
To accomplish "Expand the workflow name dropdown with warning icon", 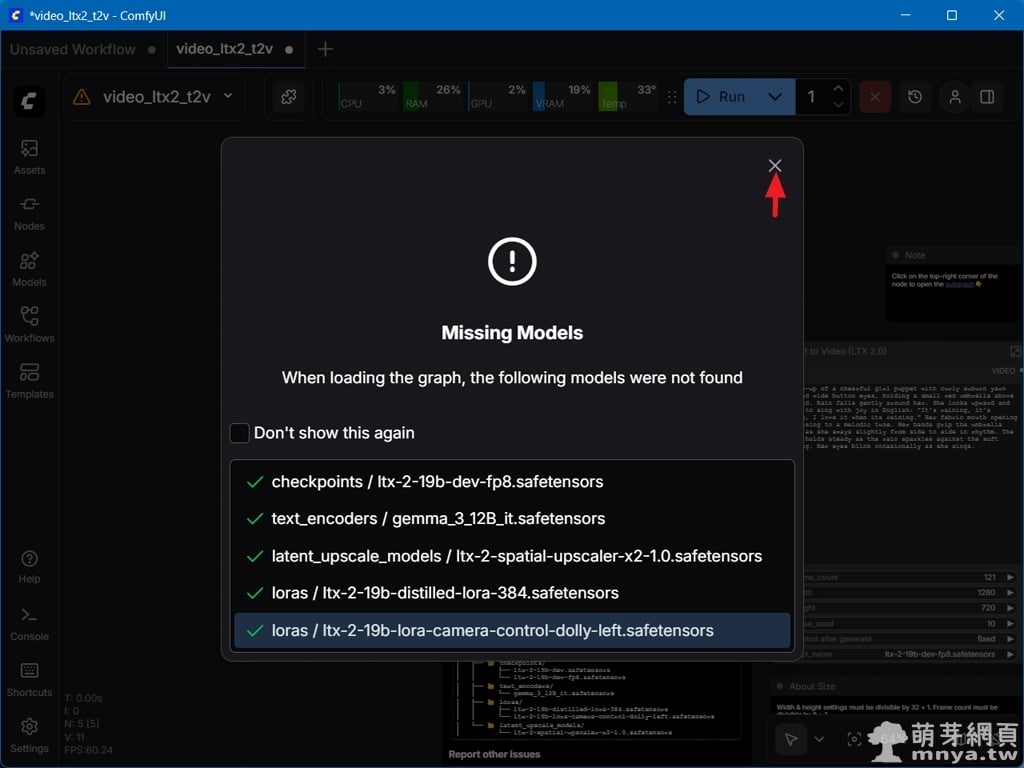I will 154,97.
